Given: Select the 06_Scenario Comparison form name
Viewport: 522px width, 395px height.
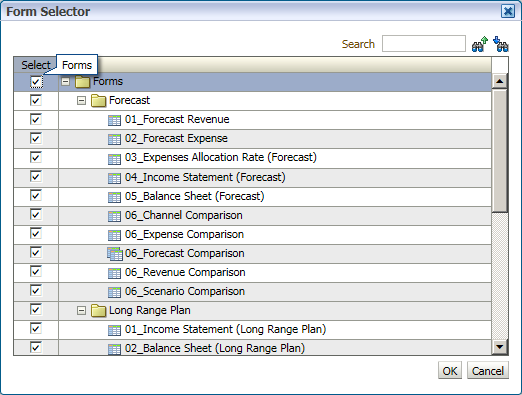Looking at the screenshot, I should coord(185,291).
